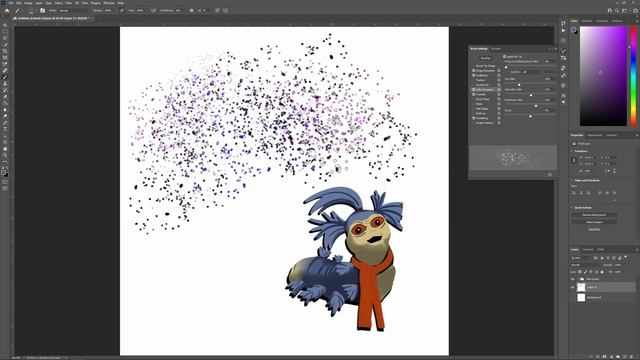Screen dimensions: 640x360
Task: Toggle the Apply Per Tip checkbox
Action: point(504,57)
